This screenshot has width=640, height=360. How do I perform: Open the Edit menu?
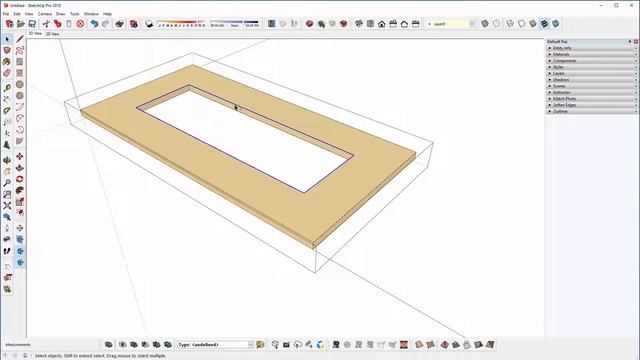(17, 14)
